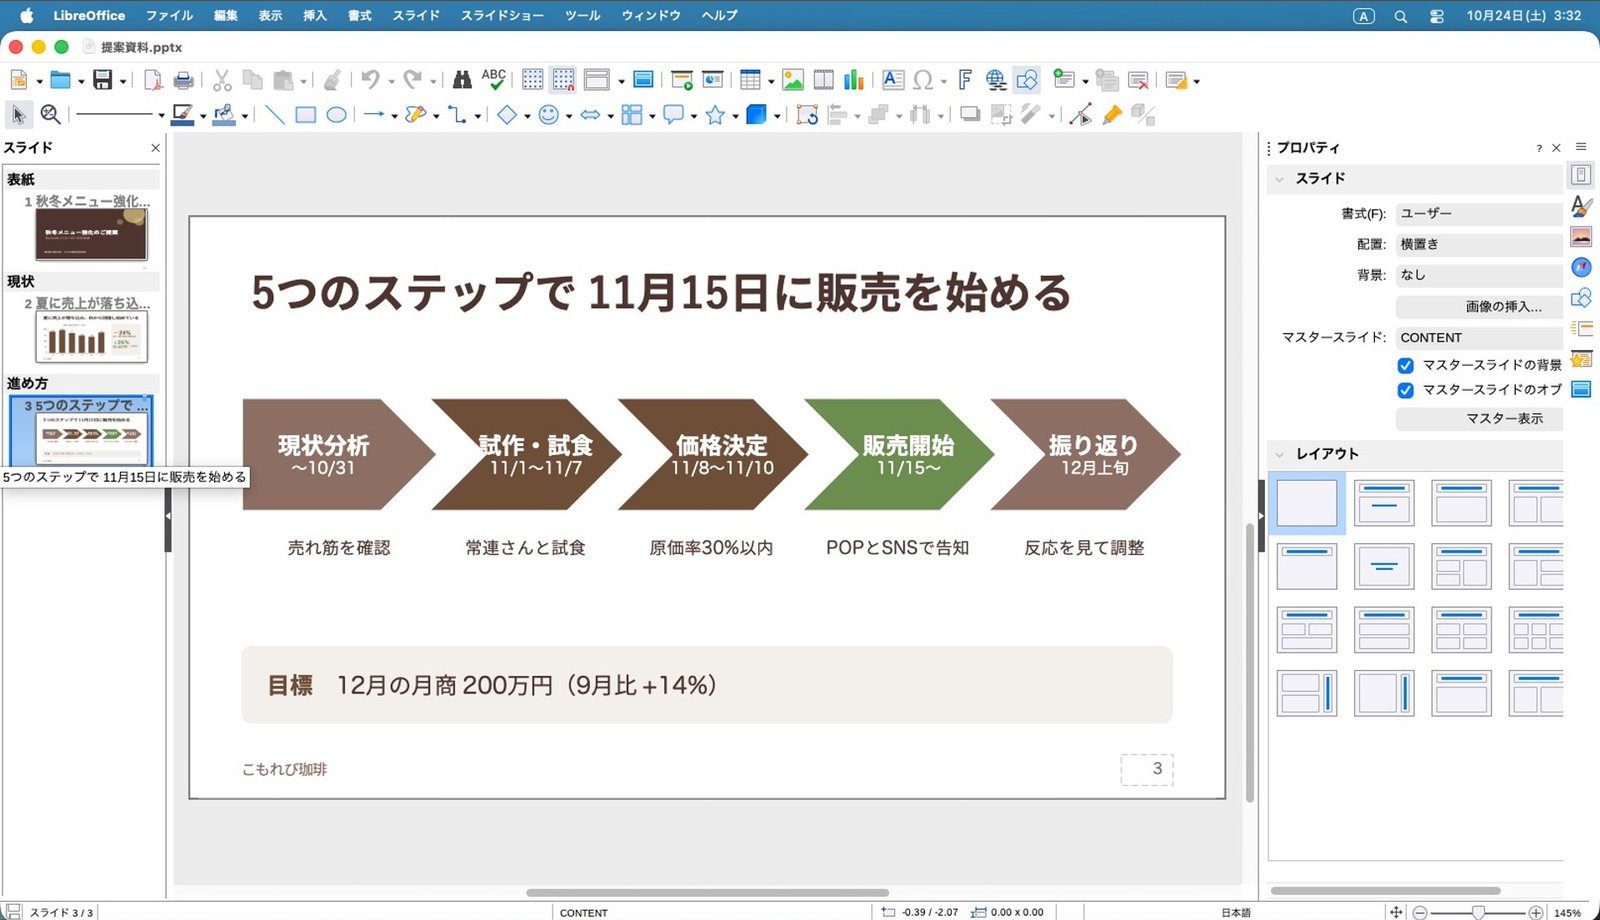Select slide 2 thumbnail 夏に売上が落ち込...
The image size is (1600, 920).
click(x=91, y=335)
